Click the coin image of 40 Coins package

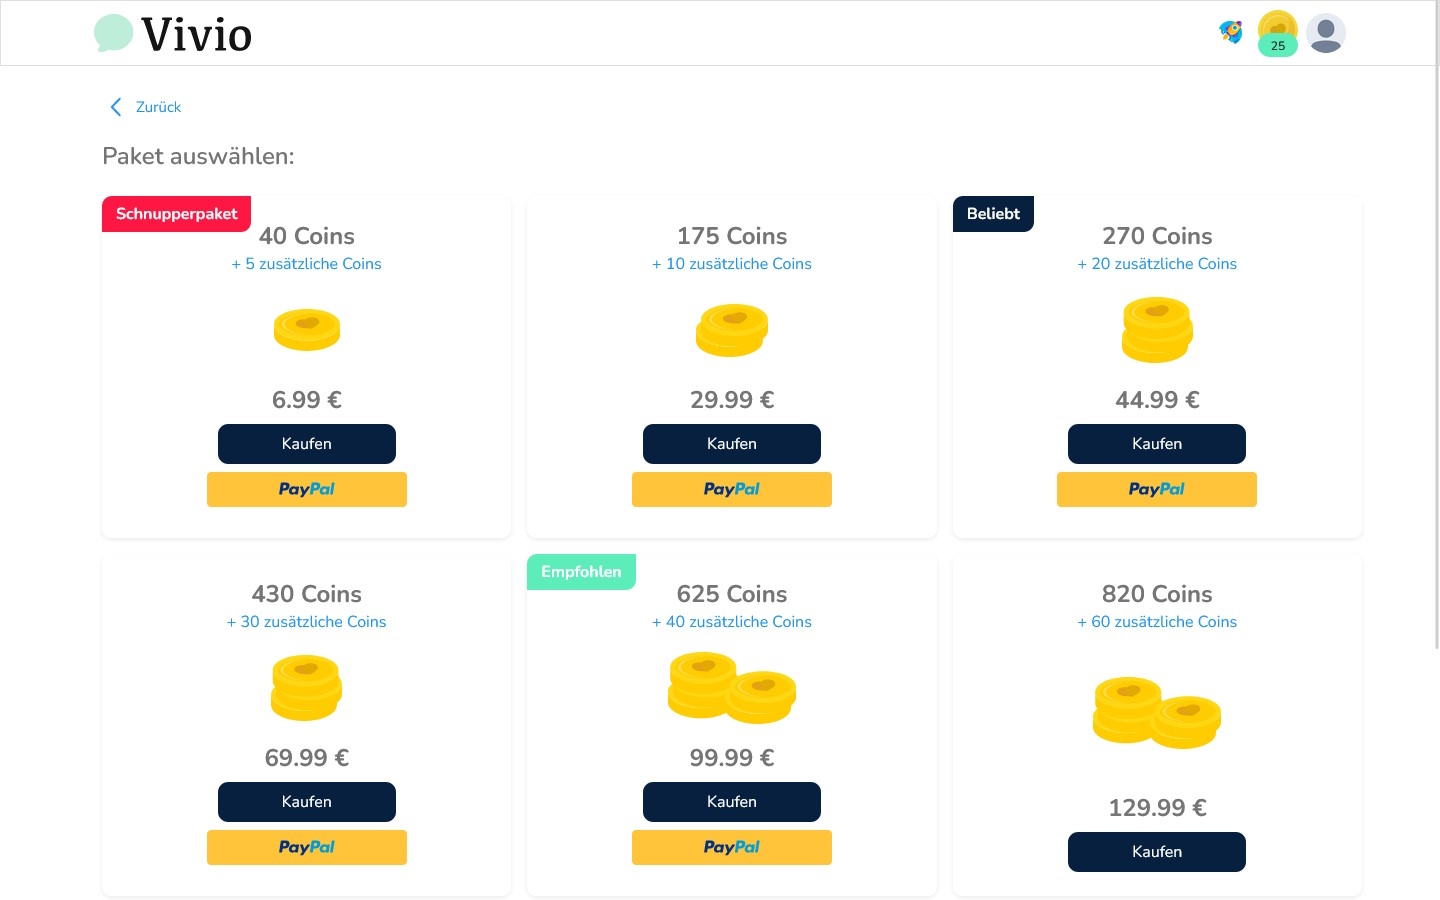[307, 330]
